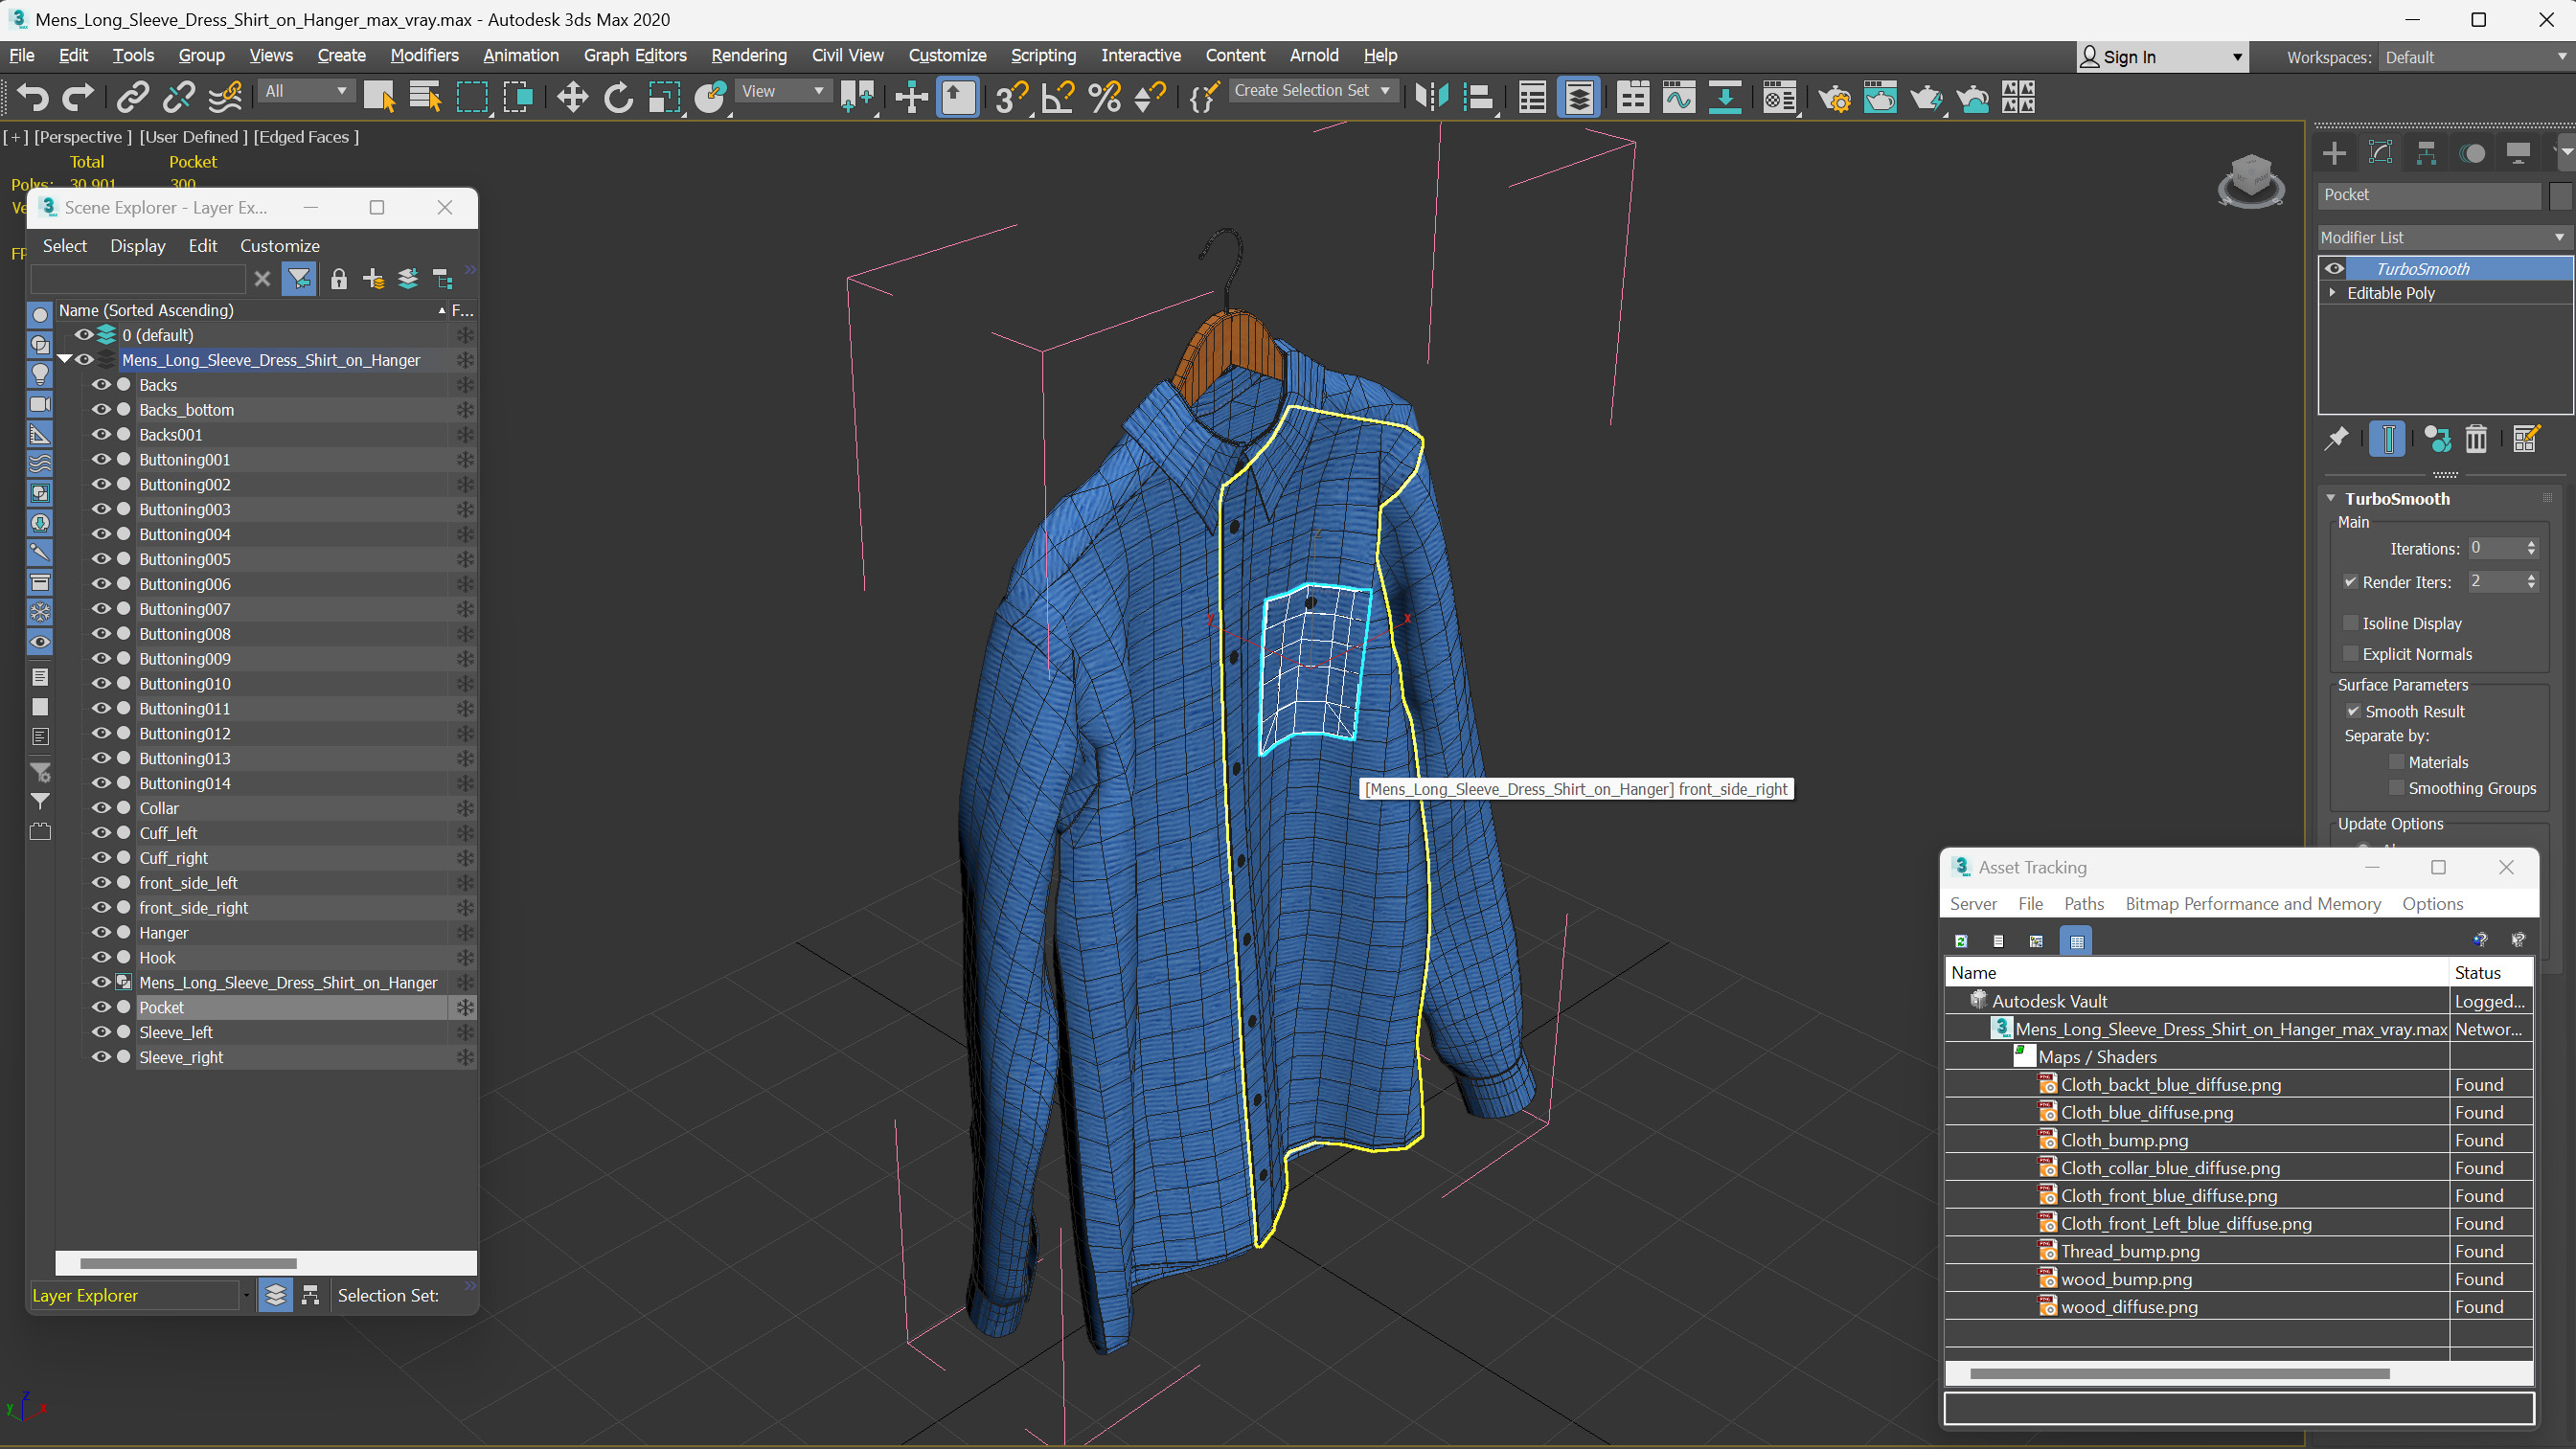The width and height of the screenshot is (2576, 1449).
Task: Collapse the TurboSmooth rollout
Action: pos(2331,498)
